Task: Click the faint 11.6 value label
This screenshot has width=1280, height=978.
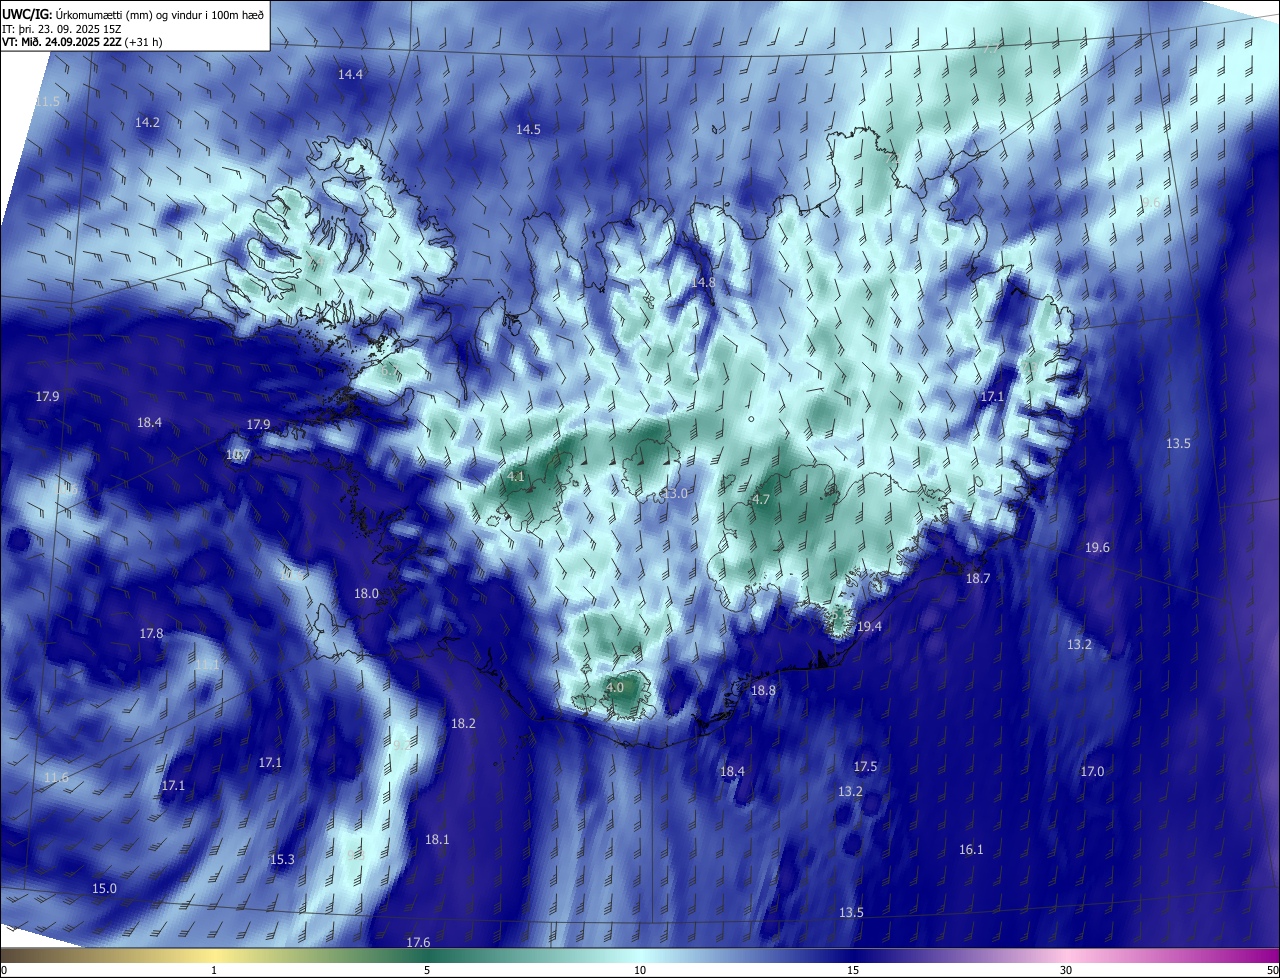Action: pos(56,778)
